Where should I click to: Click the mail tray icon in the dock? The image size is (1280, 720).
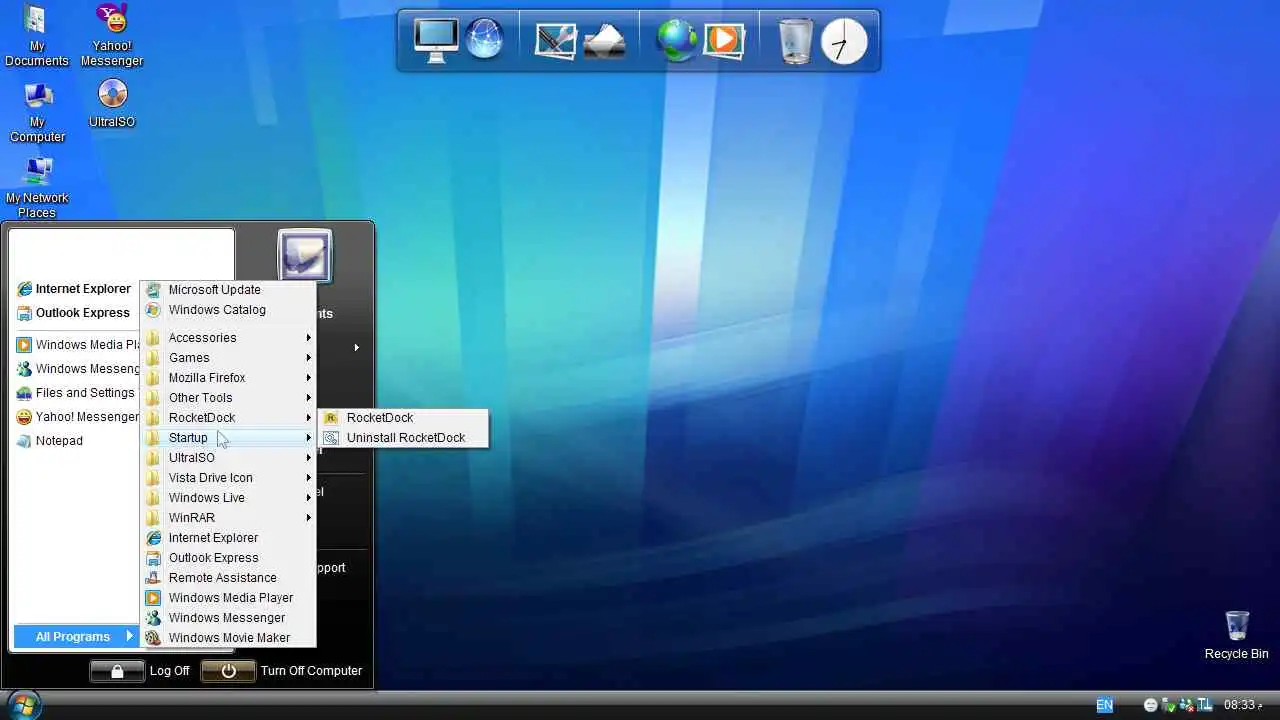click(604, 41)
